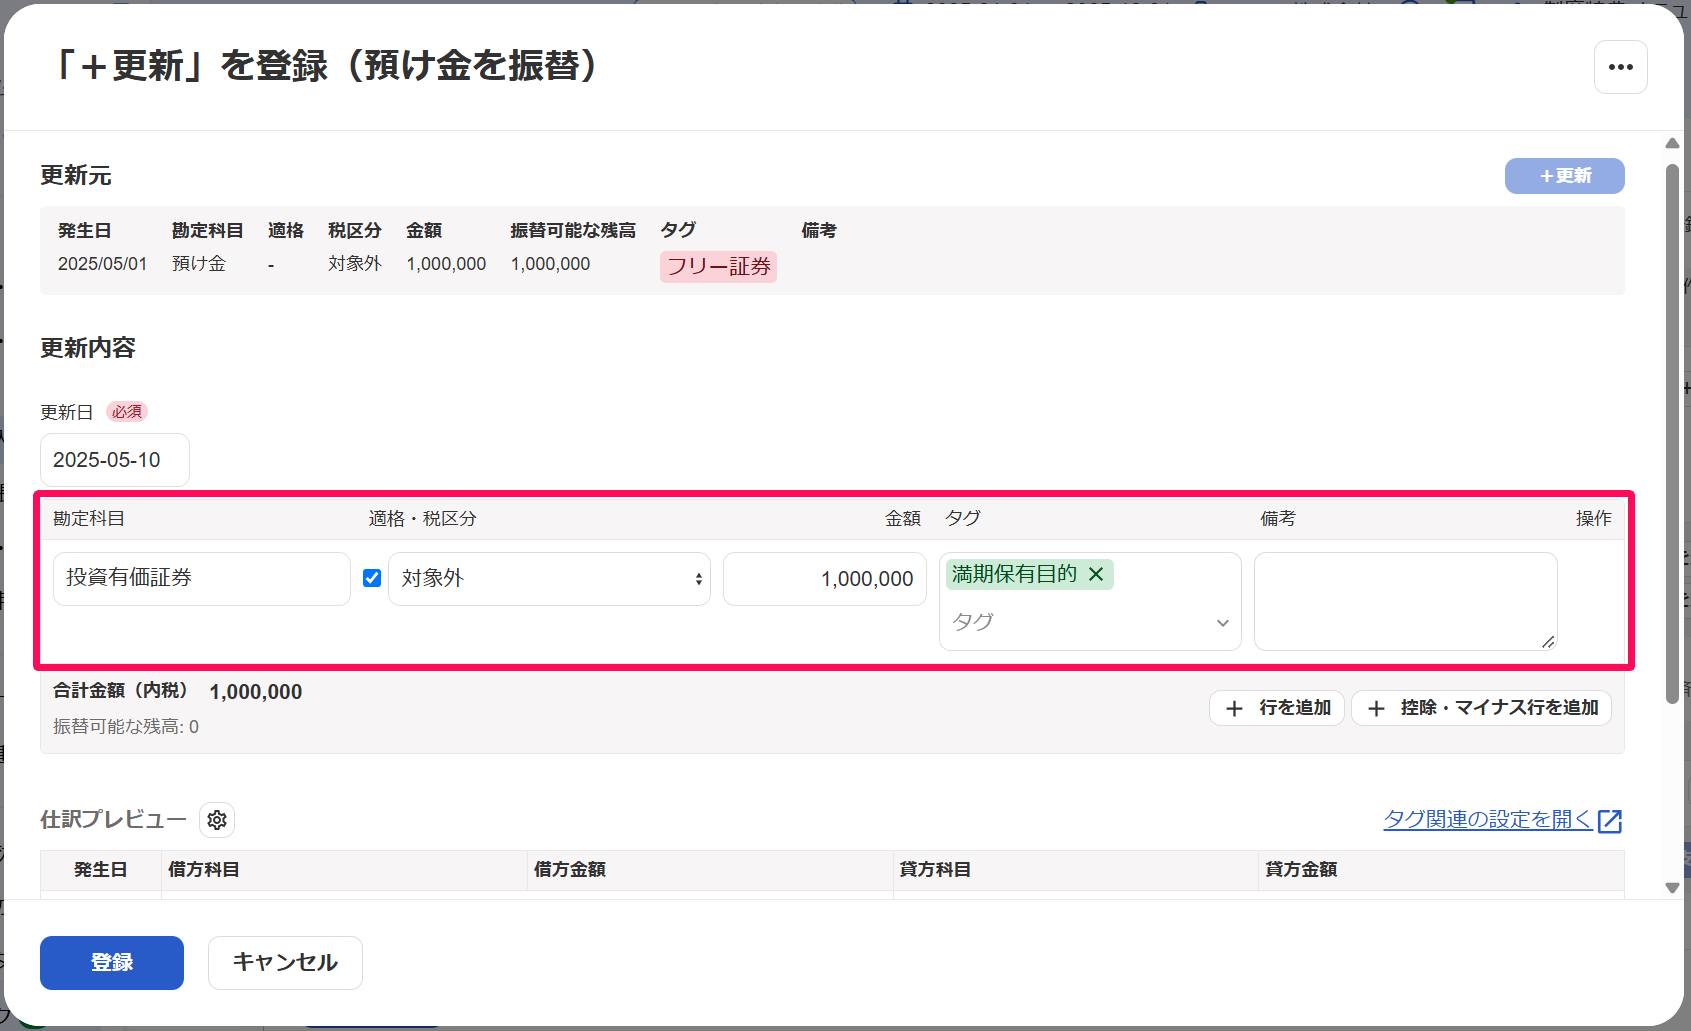Click the external link icon after タグ関連の設定を開く
Viewport: 1691px width, 1031px height.
[1609, 821]
